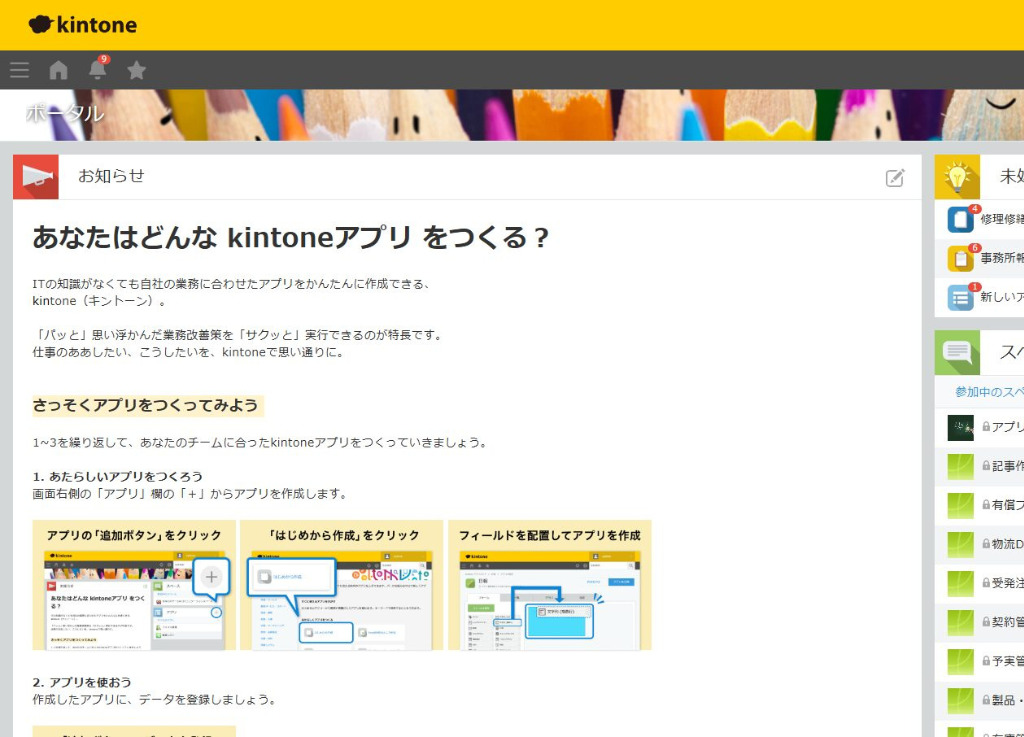The width and height of the screenshot is (1024, 737).
Task: Open the hamburger menu in the dark toolbar
Action: click(x=20, y=70)
